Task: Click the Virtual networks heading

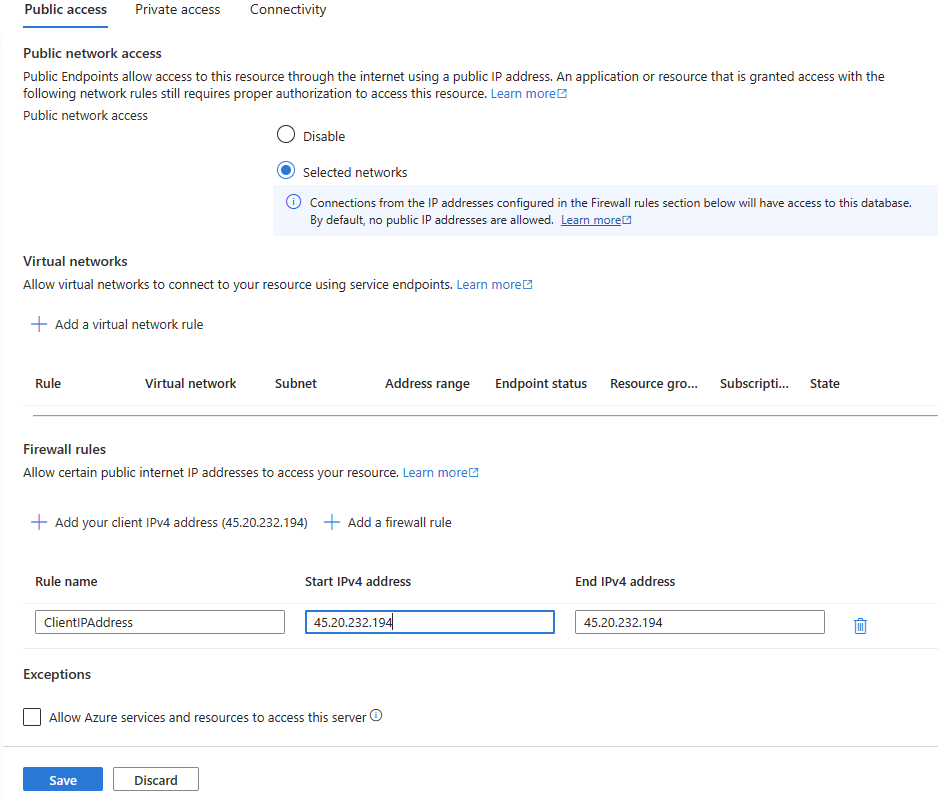Action: (75, 261)
